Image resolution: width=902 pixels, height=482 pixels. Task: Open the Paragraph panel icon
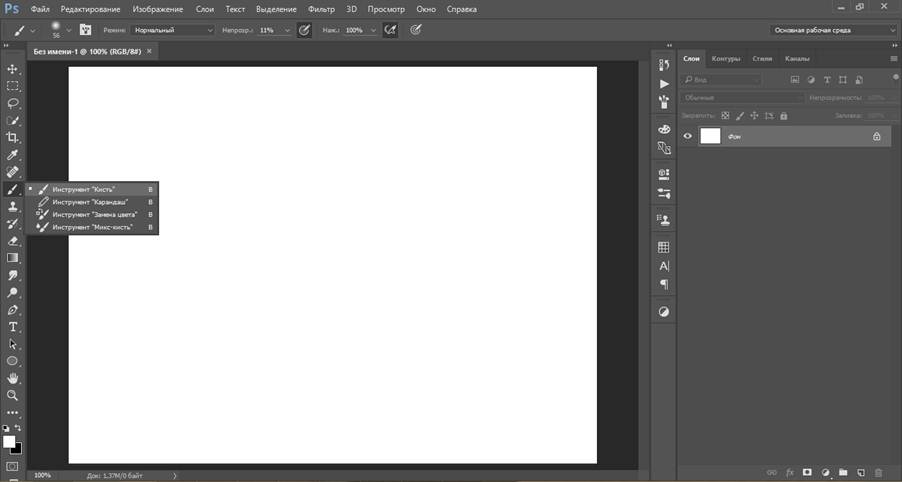[664, 285]
